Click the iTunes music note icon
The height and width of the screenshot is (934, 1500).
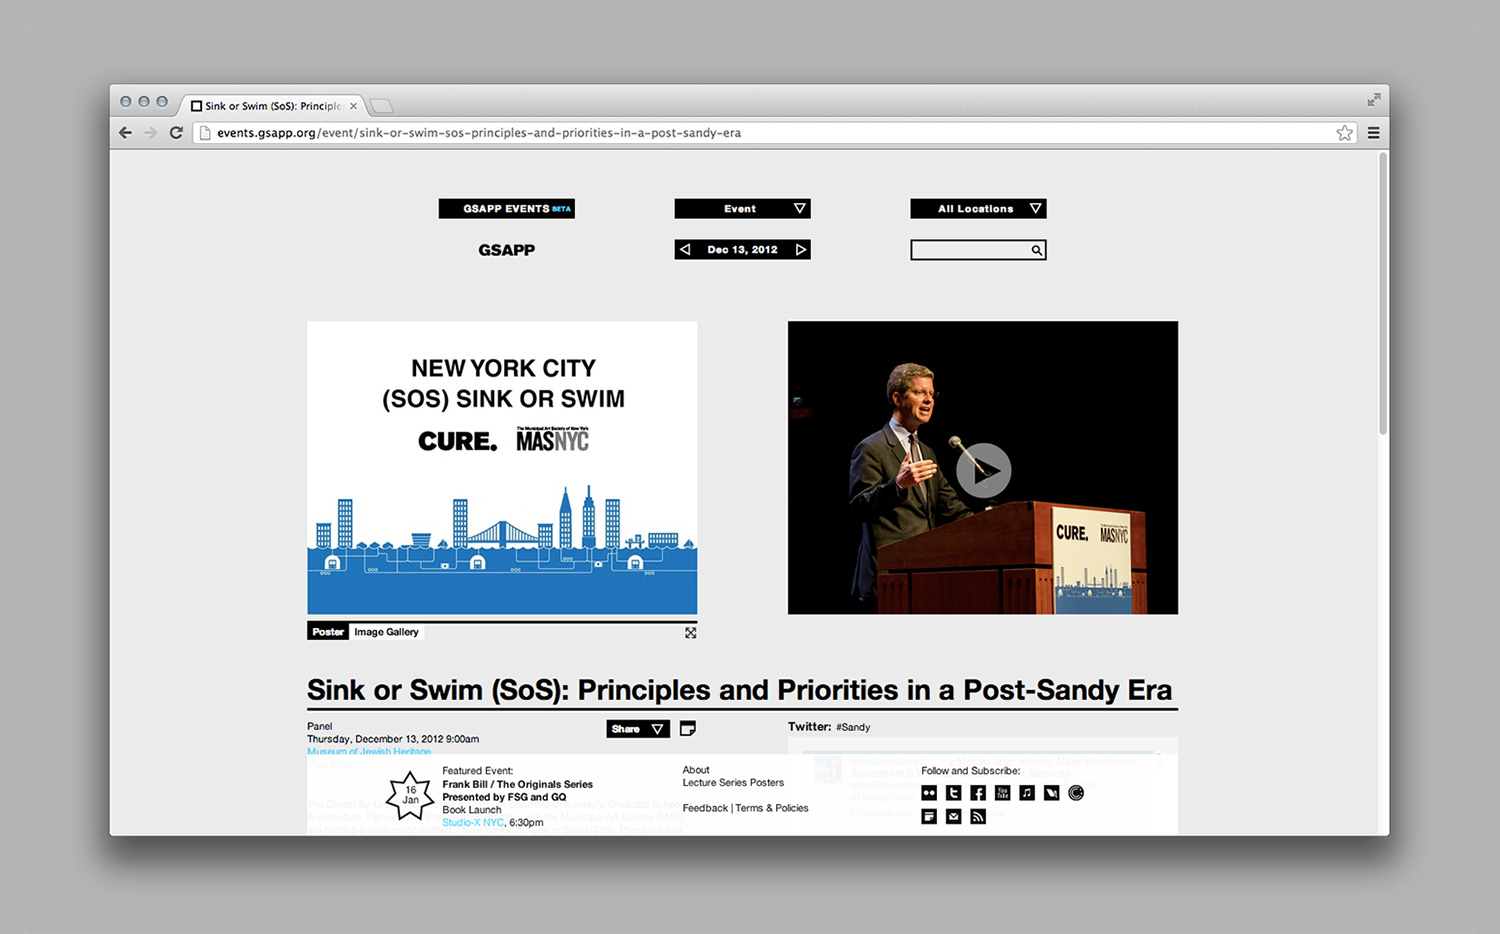point(1027,793)
